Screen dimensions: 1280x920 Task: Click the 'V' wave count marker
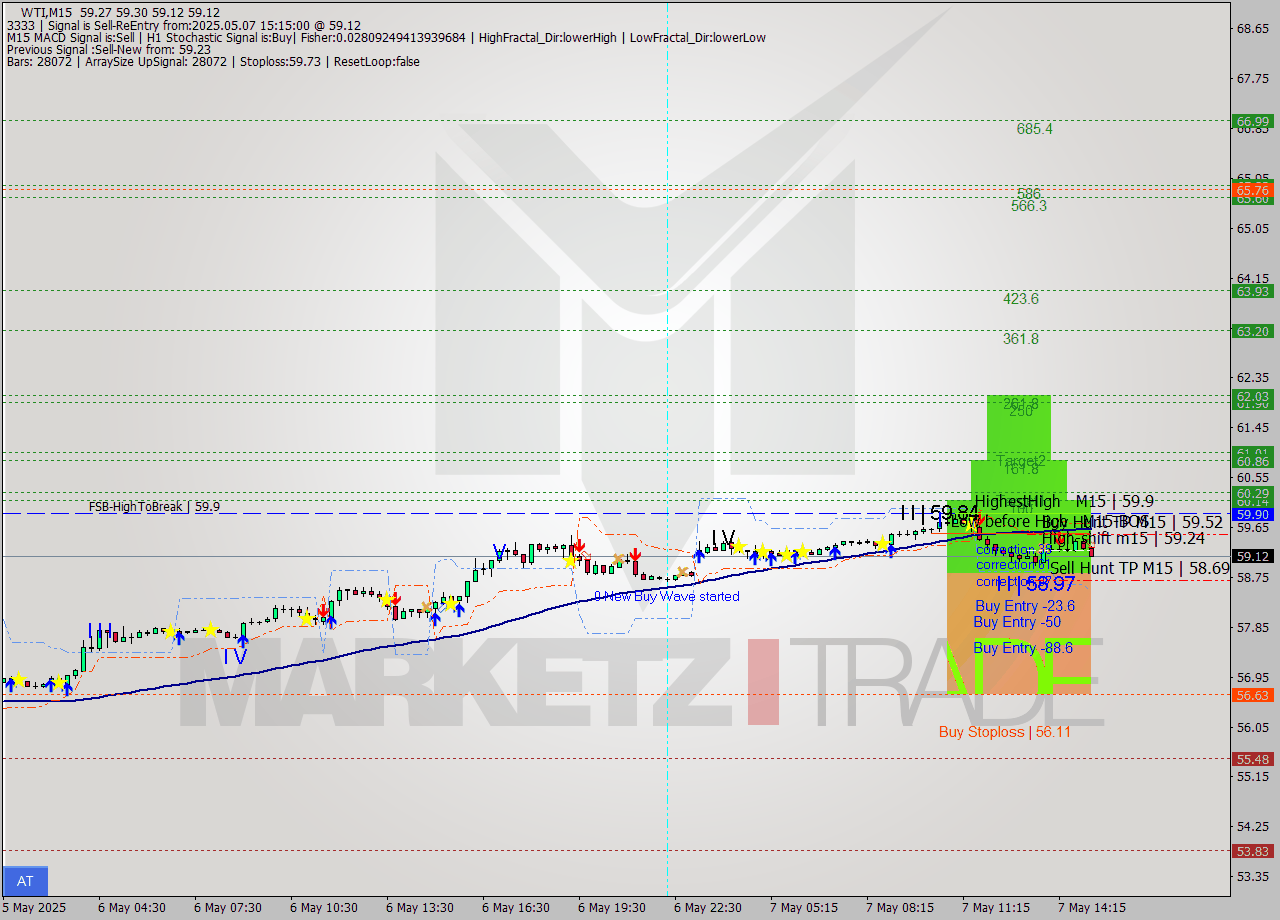[499, 550]
